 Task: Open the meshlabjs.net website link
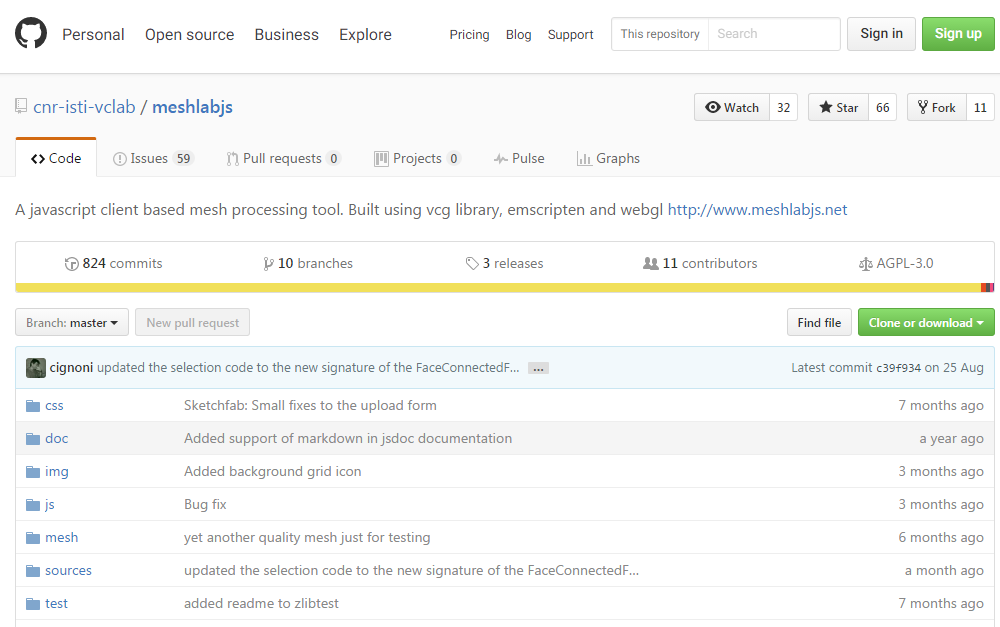[757, 210]
